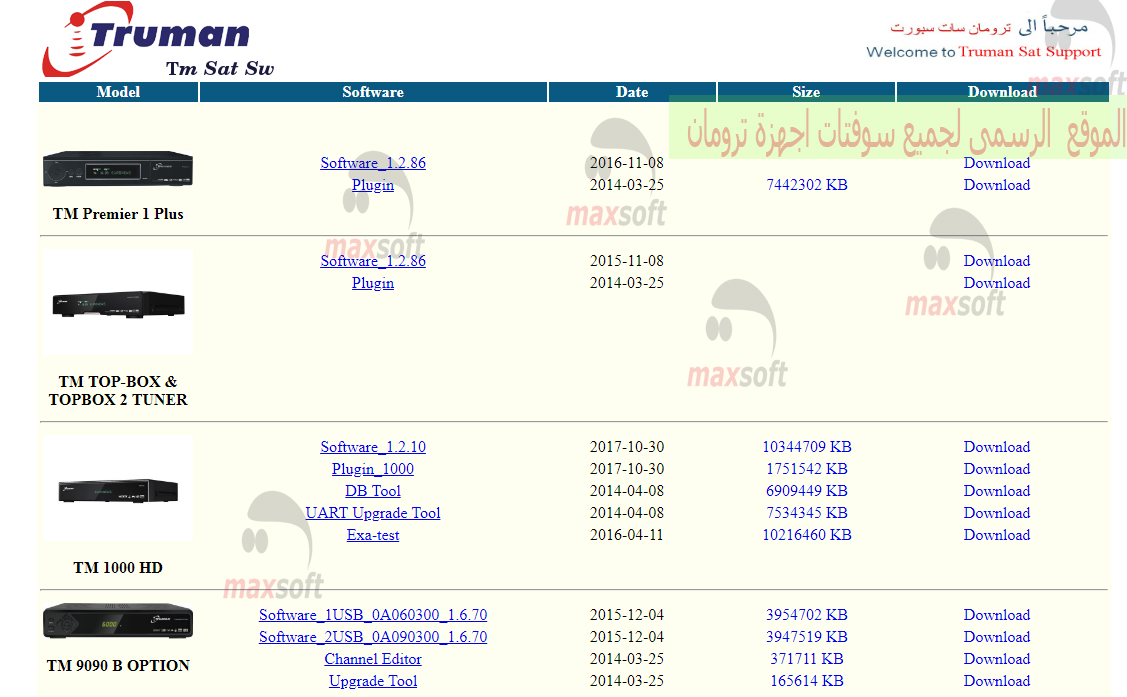
Task: Open Software_1USB_0A060300_1.6.70 link
Action: click(373, 615)
